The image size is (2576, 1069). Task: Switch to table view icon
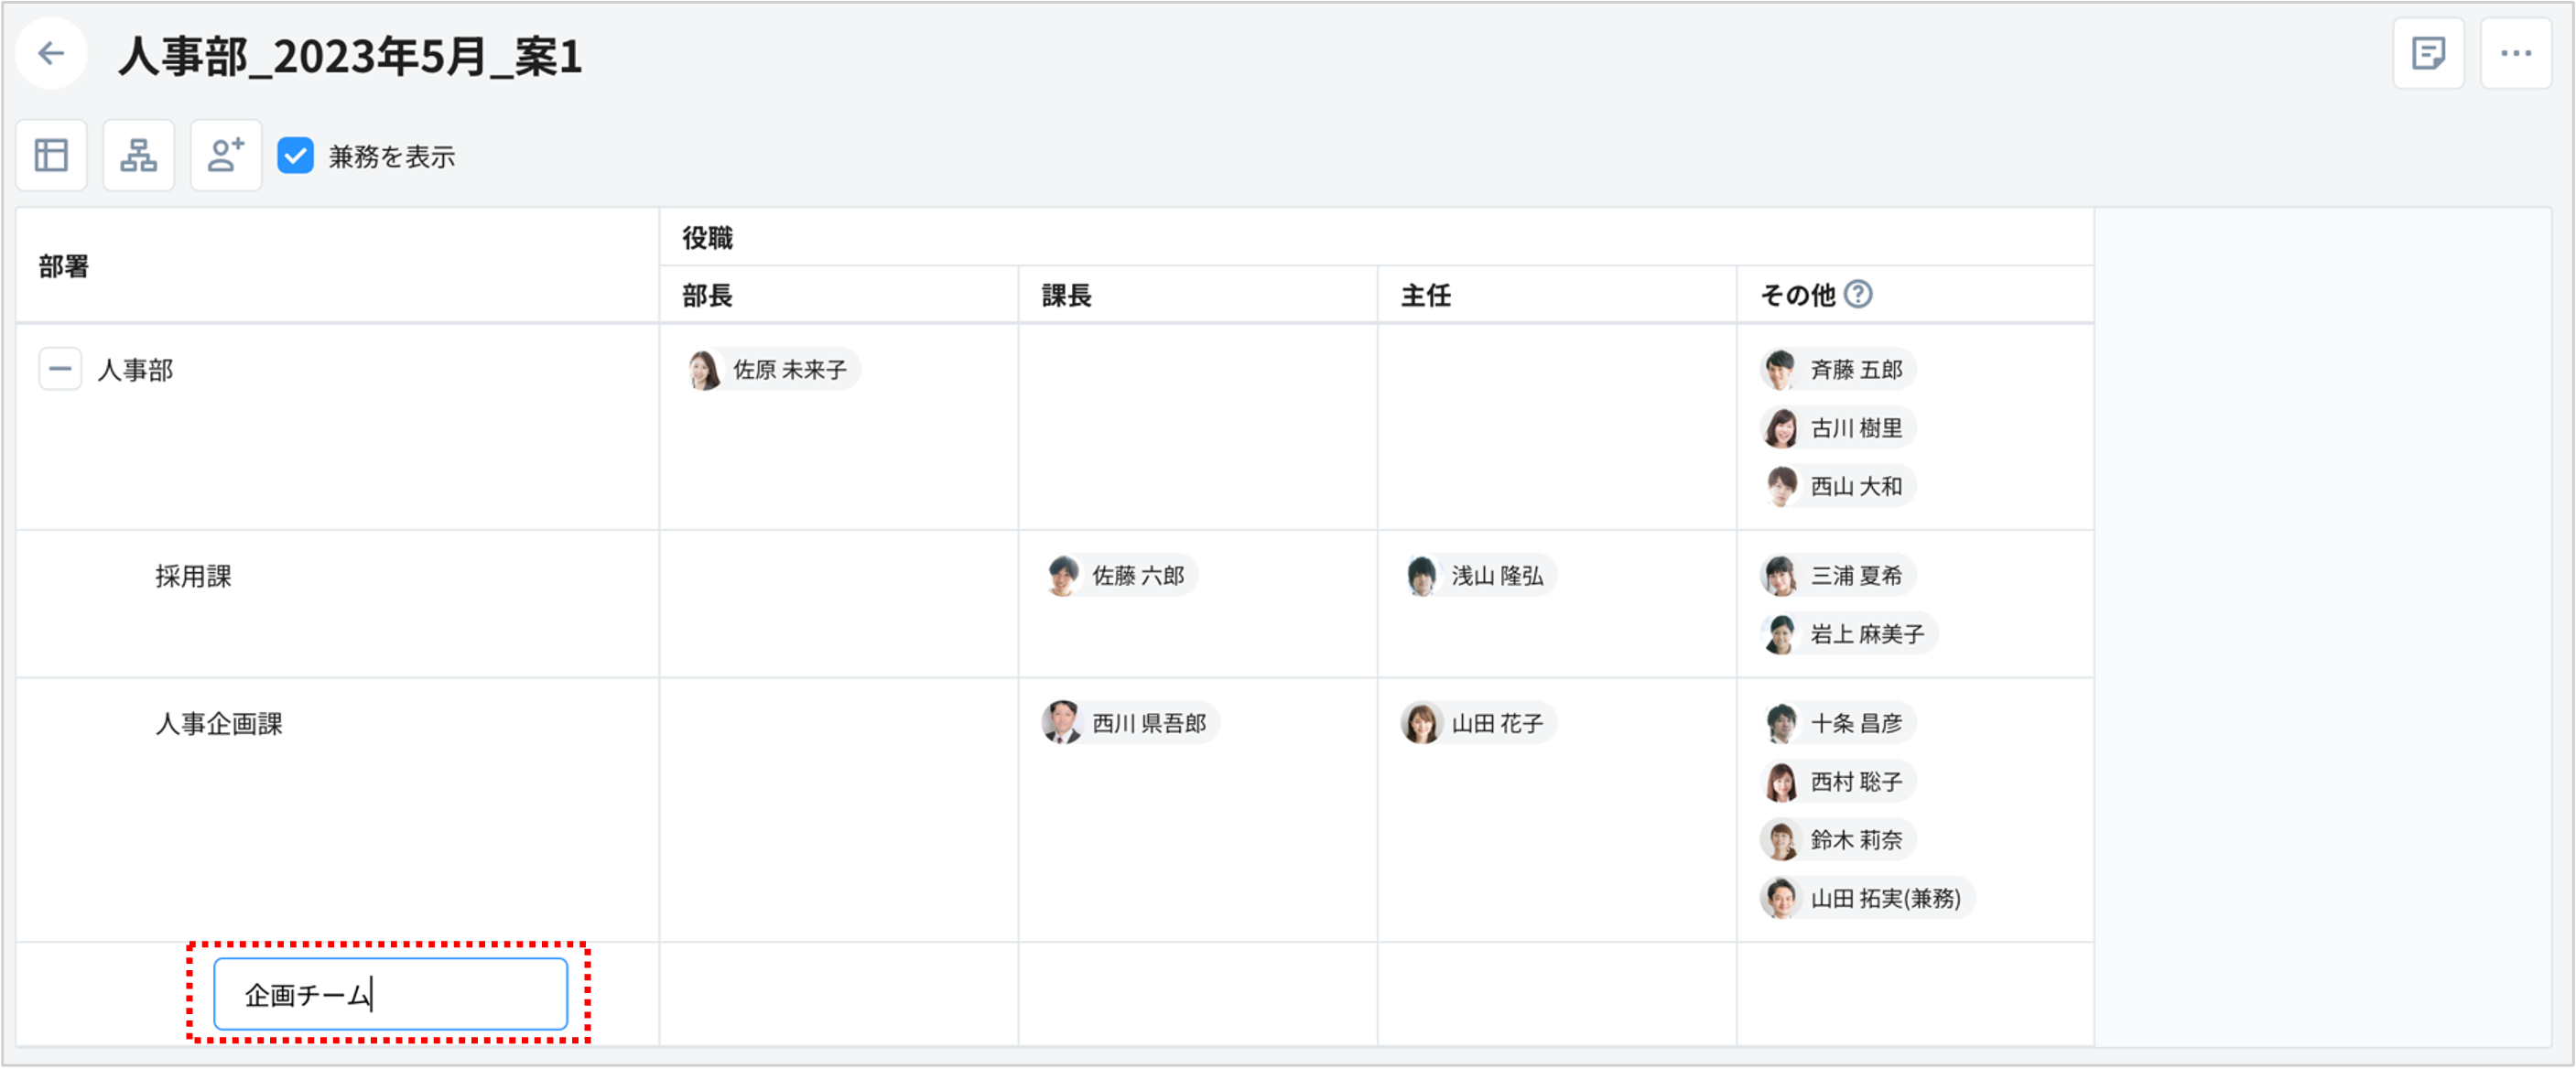tap(51, 155)
